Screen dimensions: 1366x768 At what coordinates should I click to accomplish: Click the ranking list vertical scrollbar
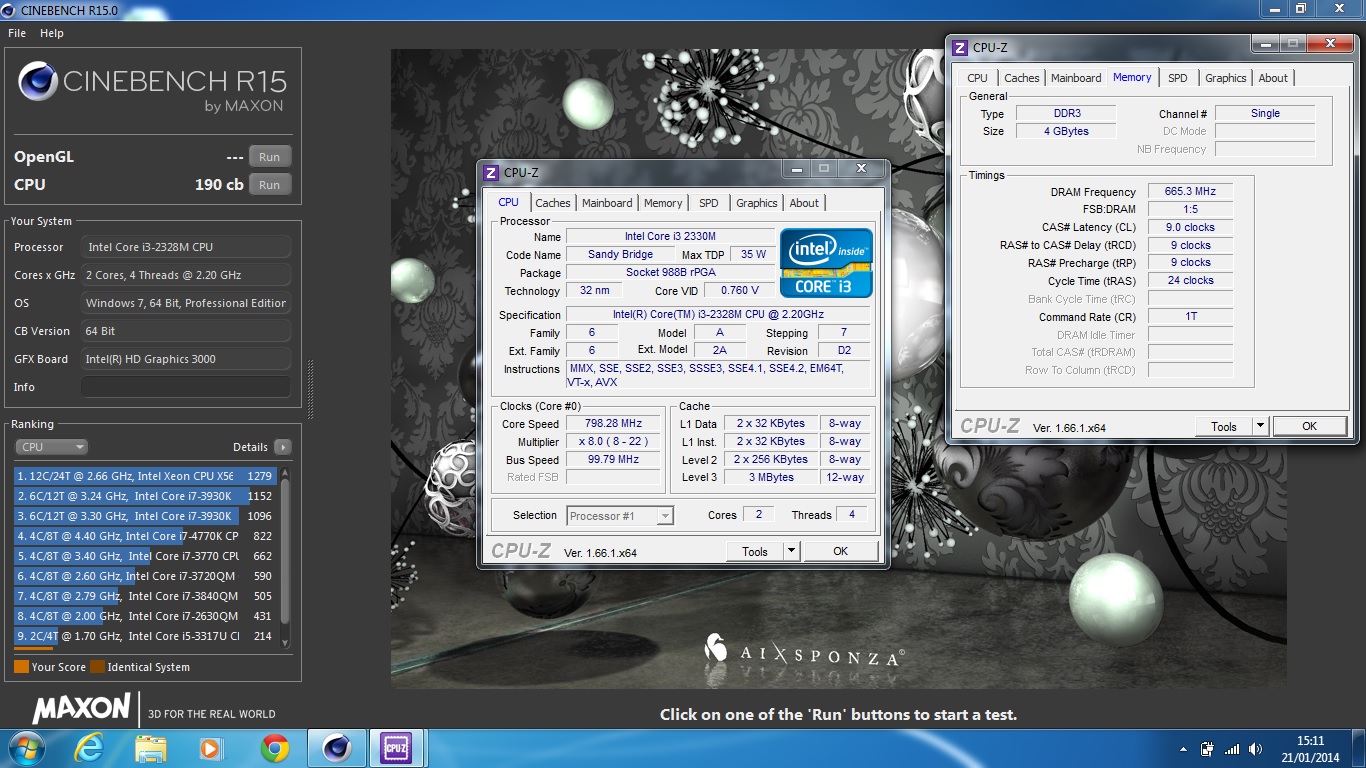pos(285,557)
